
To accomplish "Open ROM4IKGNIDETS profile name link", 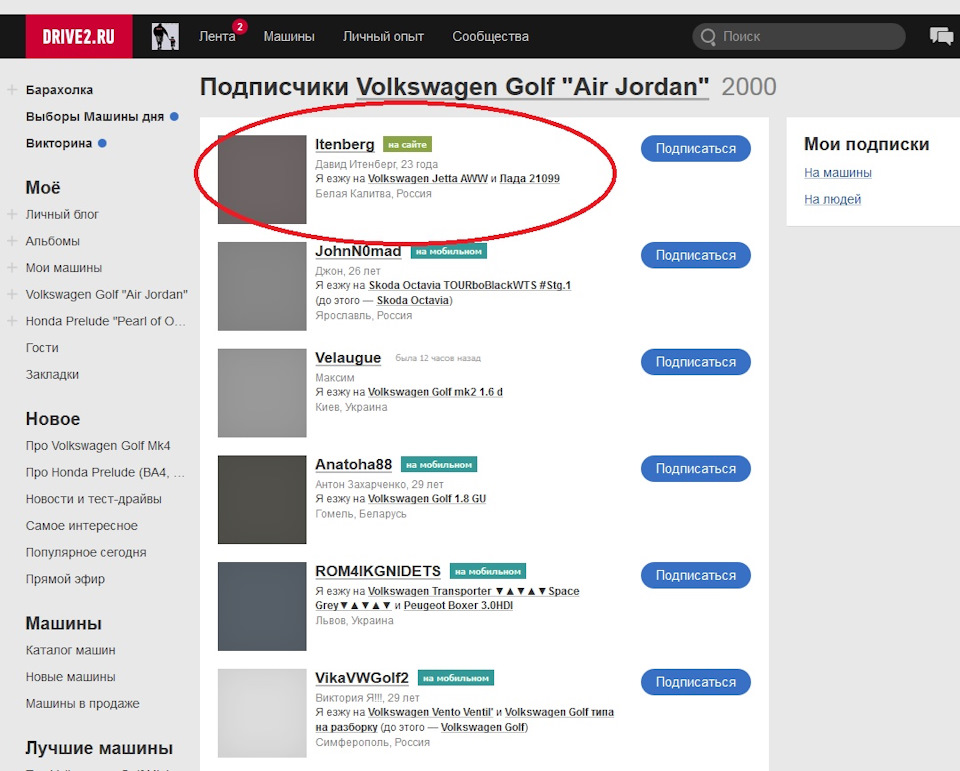I will [x=378, y=571].
